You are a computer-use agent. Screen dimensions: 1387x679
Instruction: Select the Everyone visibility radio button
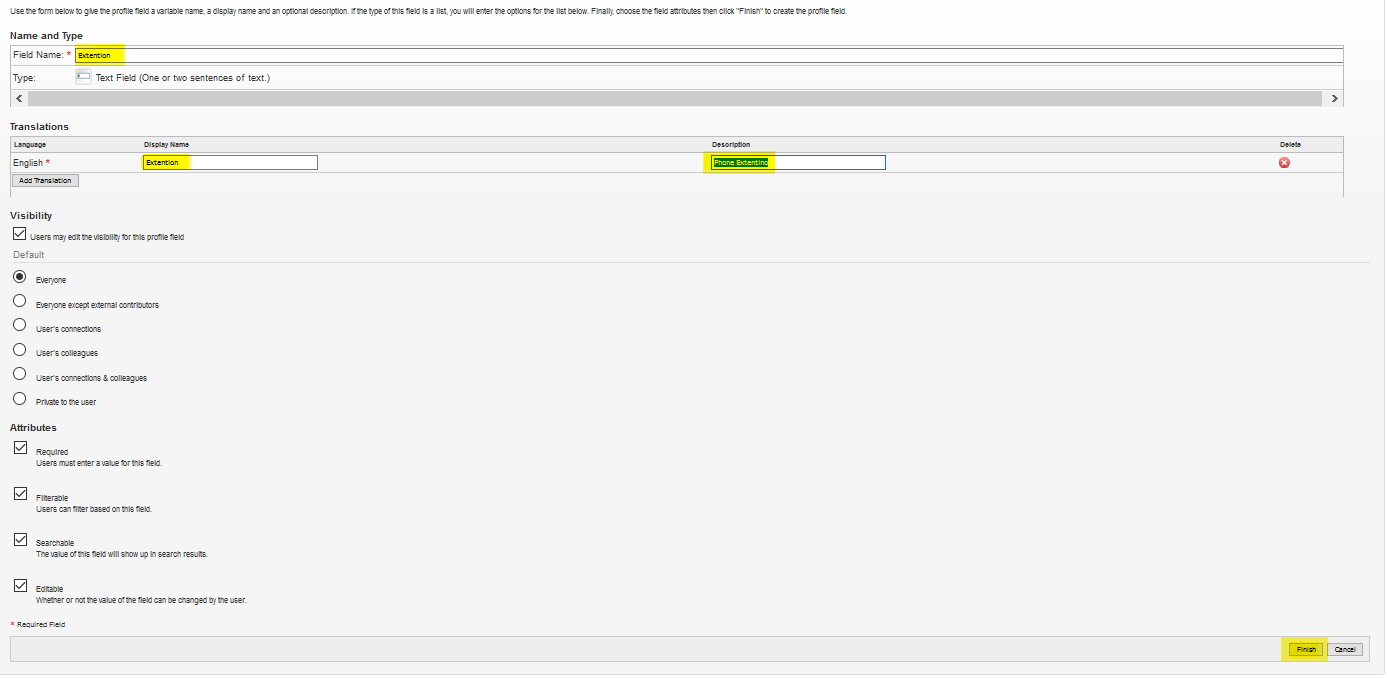[20, 277]
